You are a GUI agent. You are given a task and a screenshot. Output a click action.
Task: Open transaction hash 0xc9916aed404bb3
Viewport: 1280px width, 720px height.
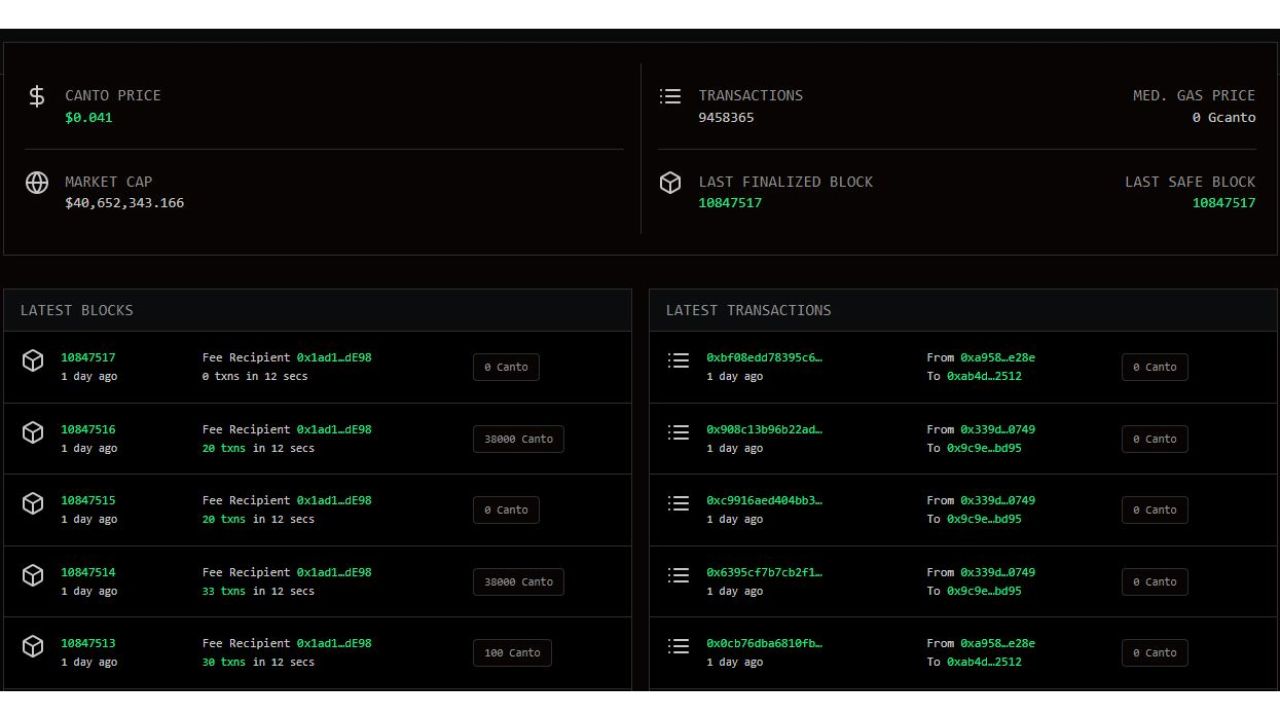pyautogui.click(x=764, y=501)
